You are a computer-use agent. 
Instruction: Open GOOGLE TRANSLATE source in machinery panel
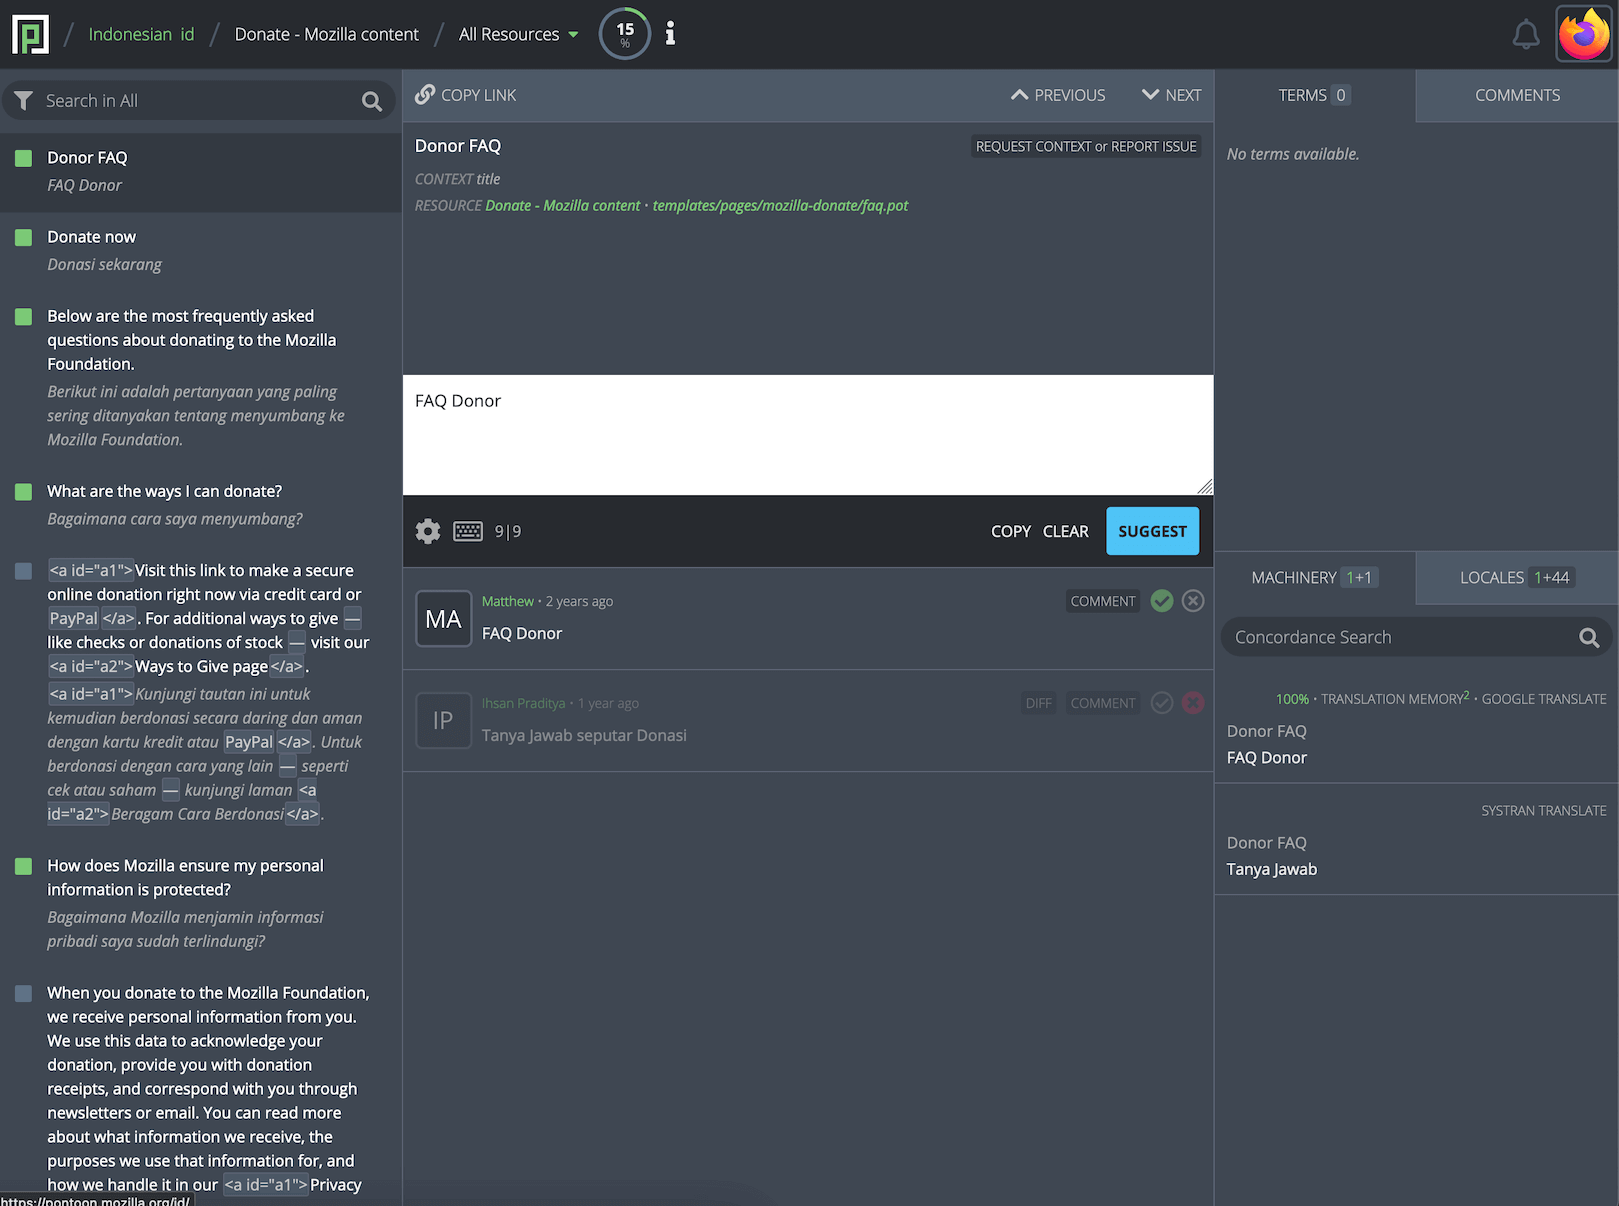click(1544, 699)
